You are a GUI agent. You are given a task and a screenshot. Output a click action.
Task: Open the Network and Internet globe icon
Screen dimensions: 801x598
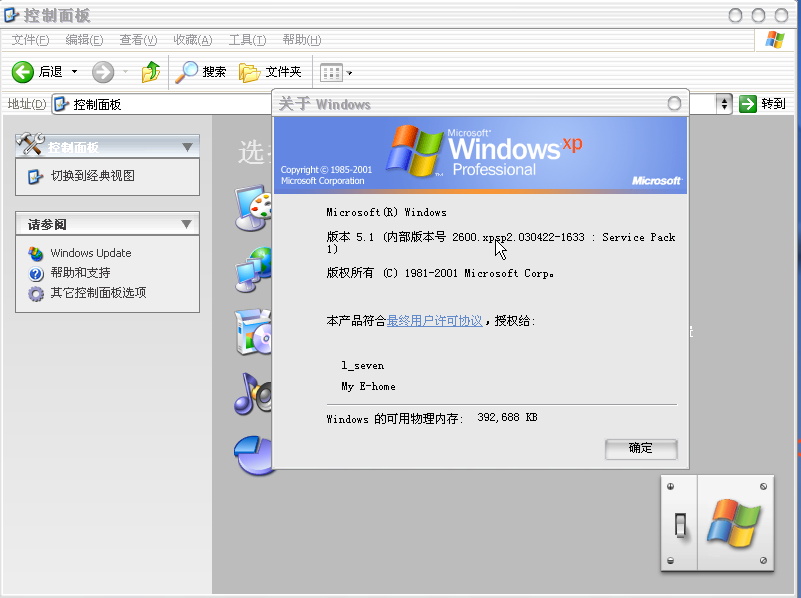pos(253,270)
